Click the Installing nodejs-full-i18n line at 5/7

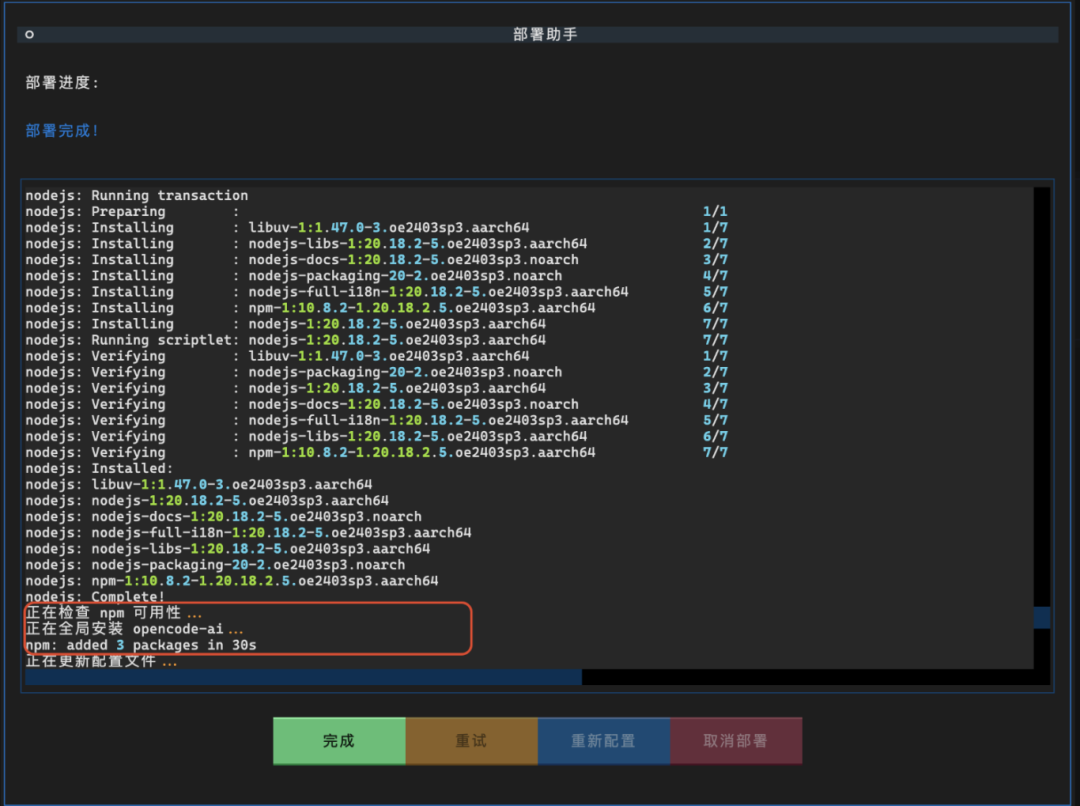376,291
